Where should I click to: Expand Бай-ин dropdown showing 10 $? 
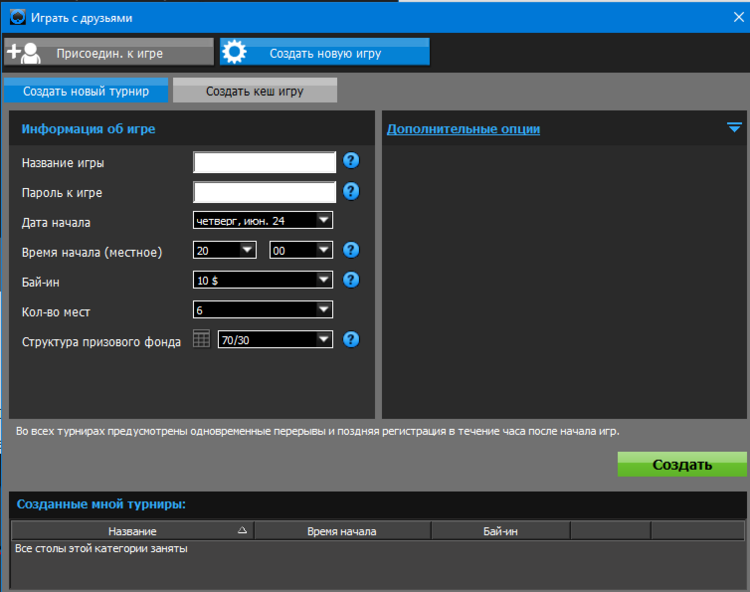click(263, 281)
